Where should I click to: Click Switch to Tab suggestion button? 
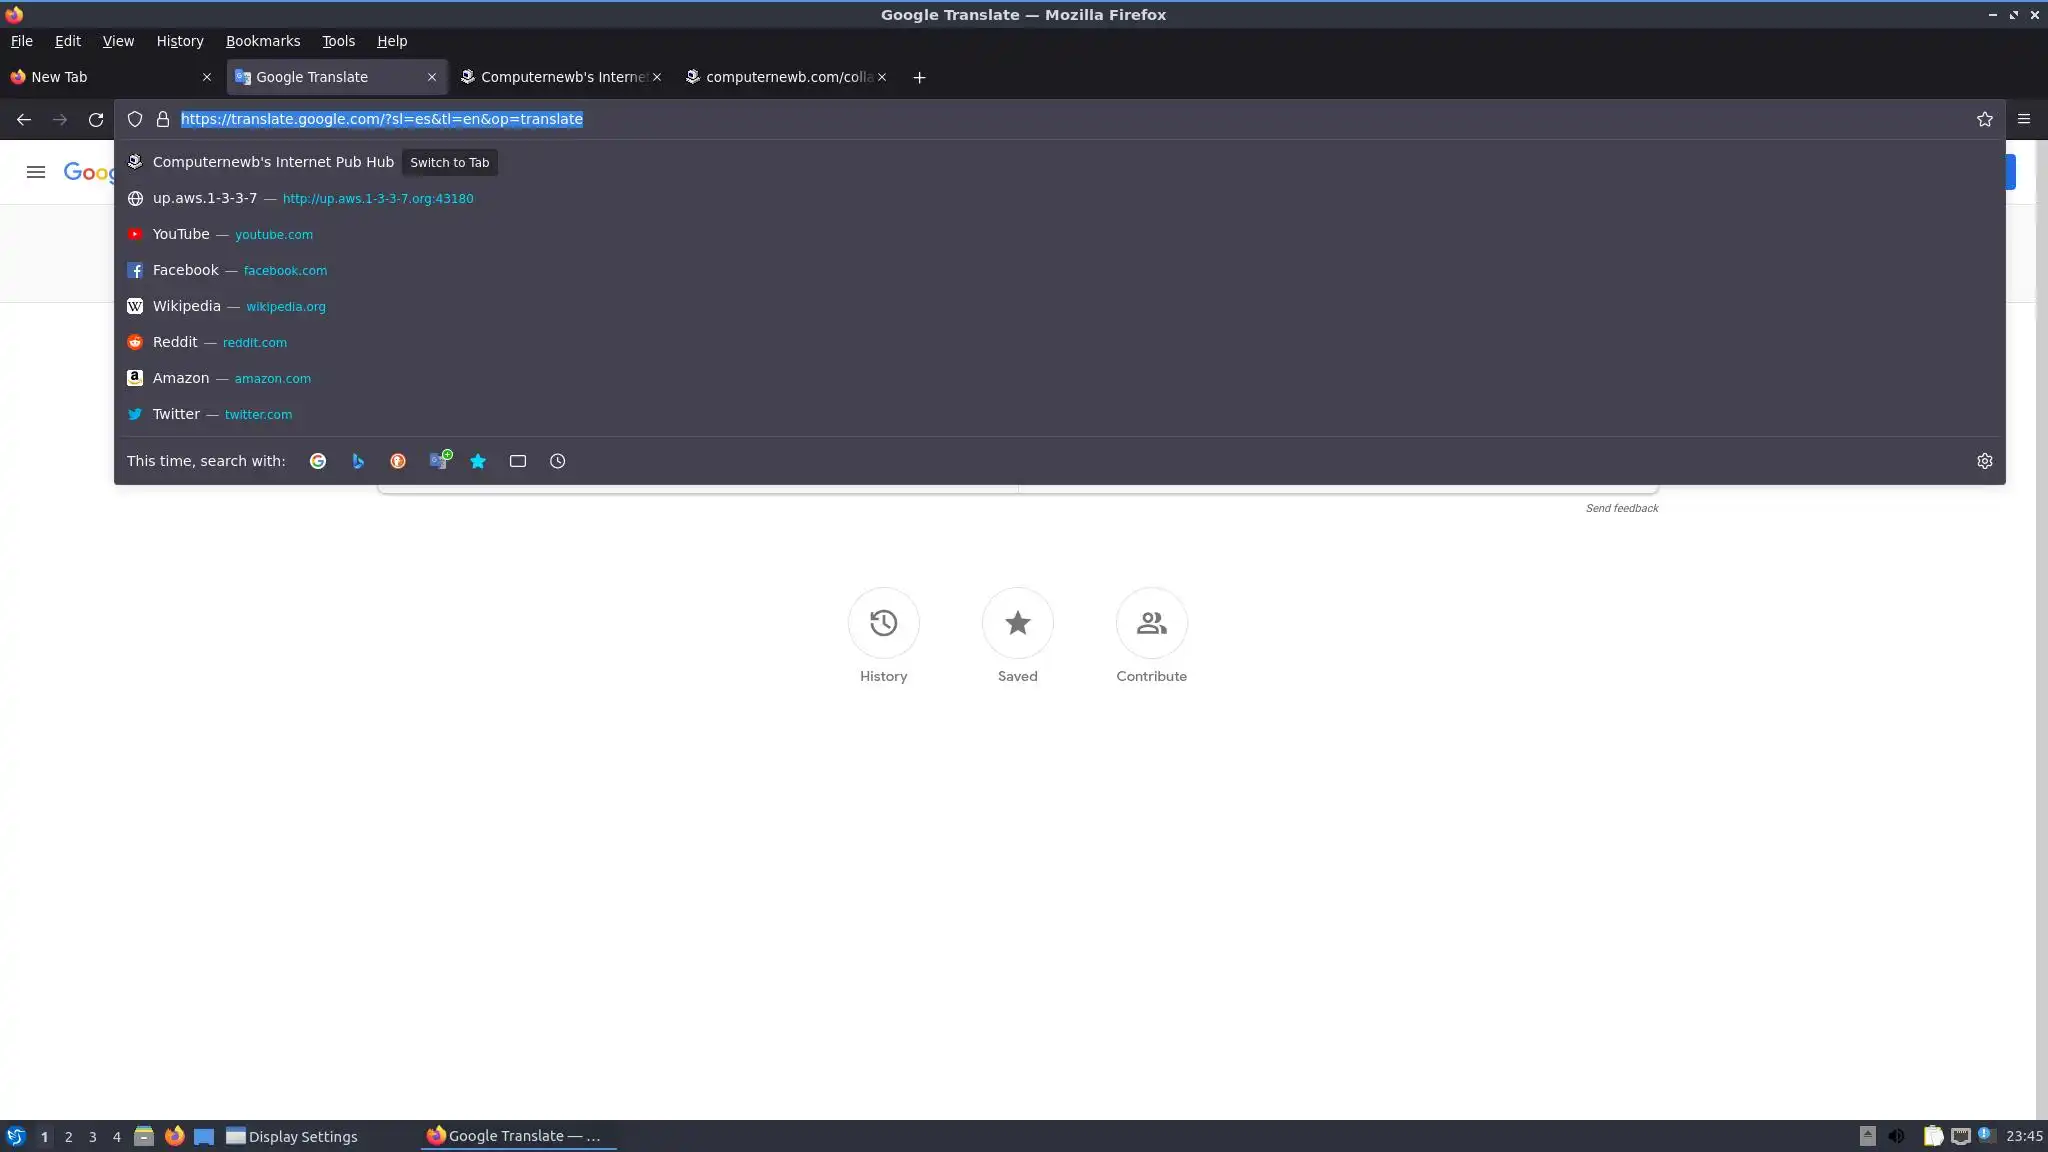point(449,162)
